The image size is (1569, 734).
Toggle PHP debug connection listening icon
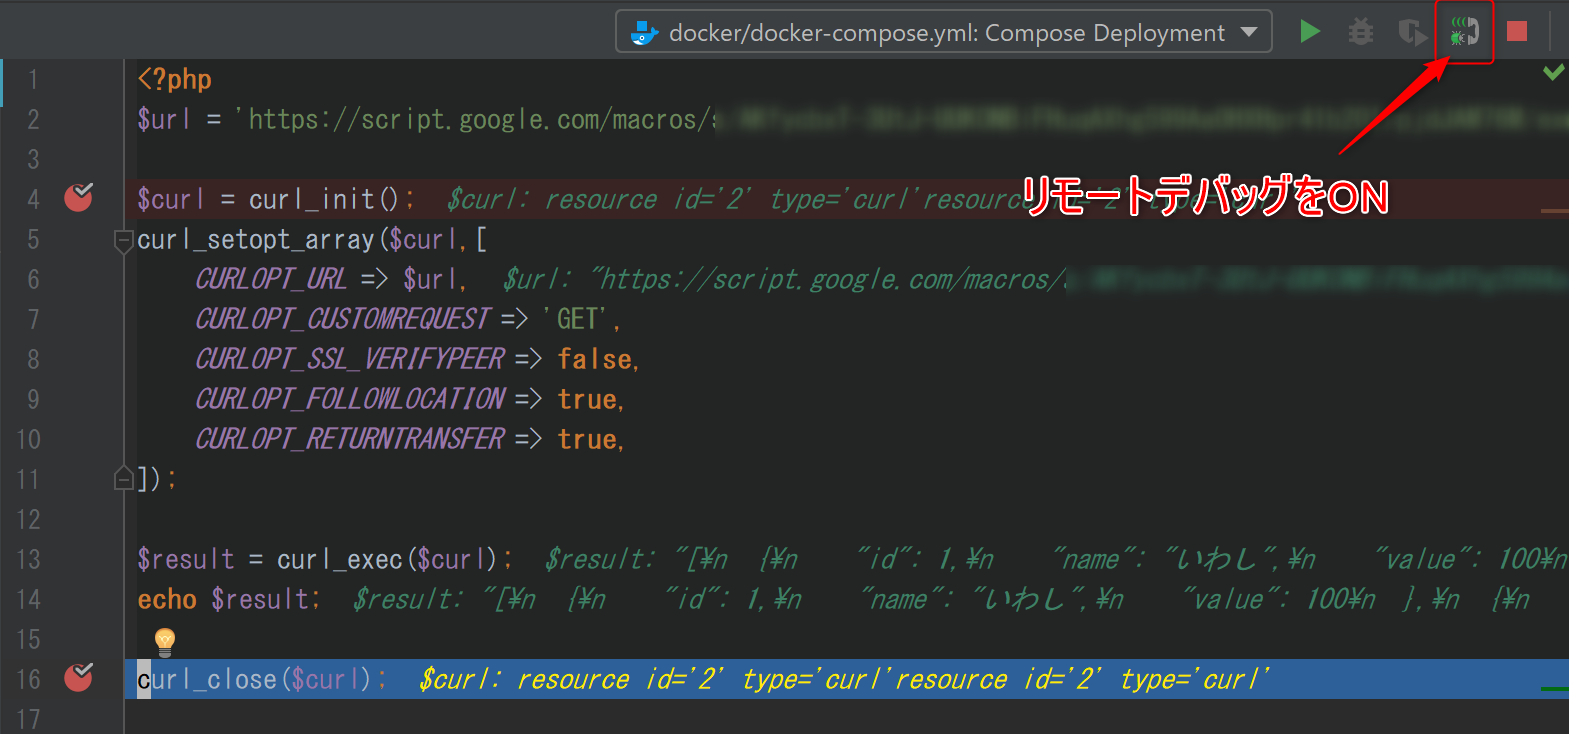point(1464,32)
